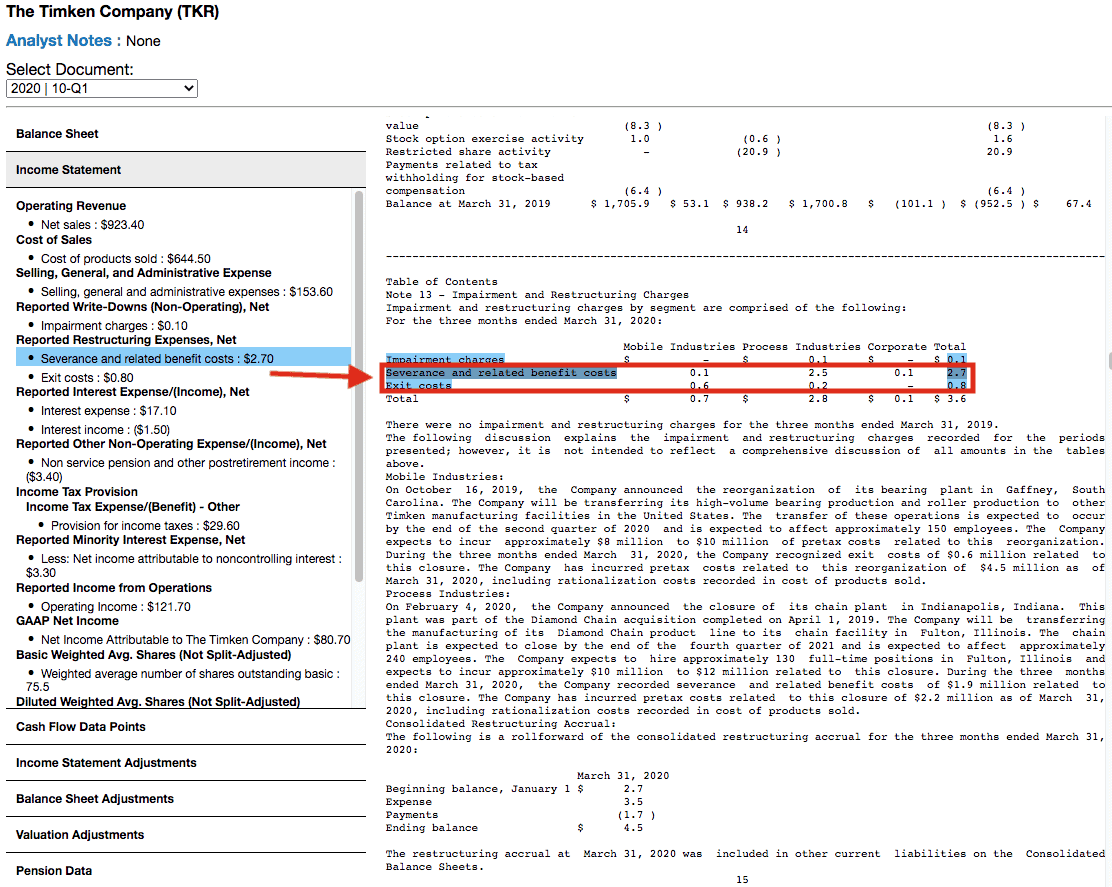This screenshot has width=1112, height=887.
Task: Select the Net sales : $923.40 item
Action: [x=92, y=225]
